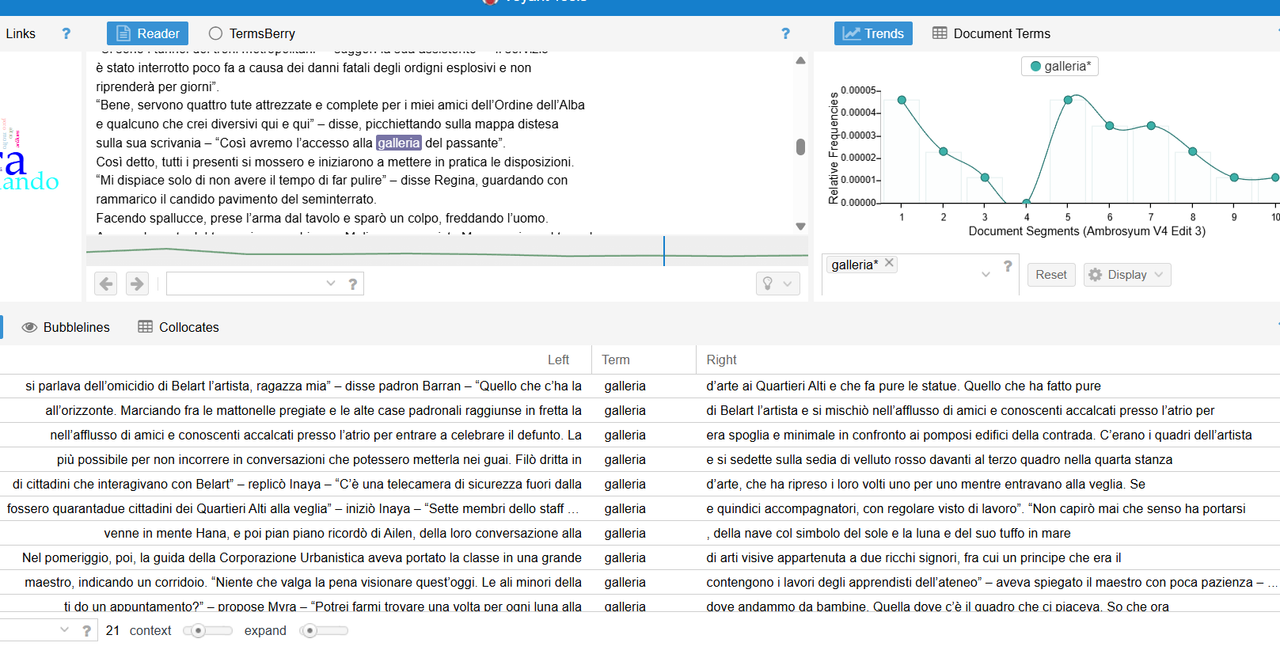The height and width of the screenshot is (647, 1280).
Task: Toggle the galleria* legend item
Action: pos(1060,66)
